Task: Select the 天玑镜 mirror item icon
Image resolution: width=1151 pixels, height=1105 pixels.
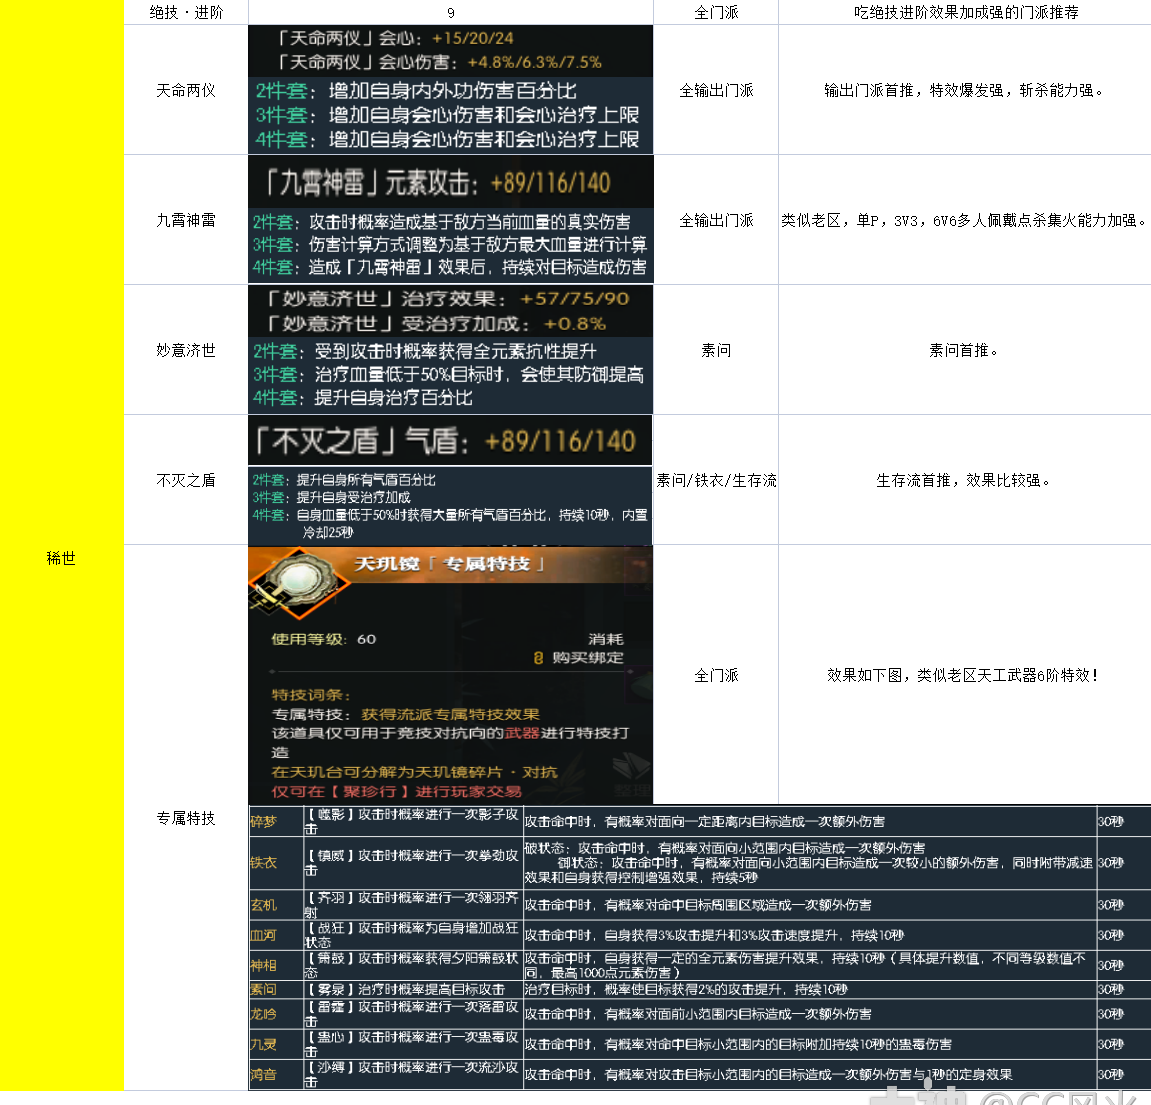Action: 296,585
